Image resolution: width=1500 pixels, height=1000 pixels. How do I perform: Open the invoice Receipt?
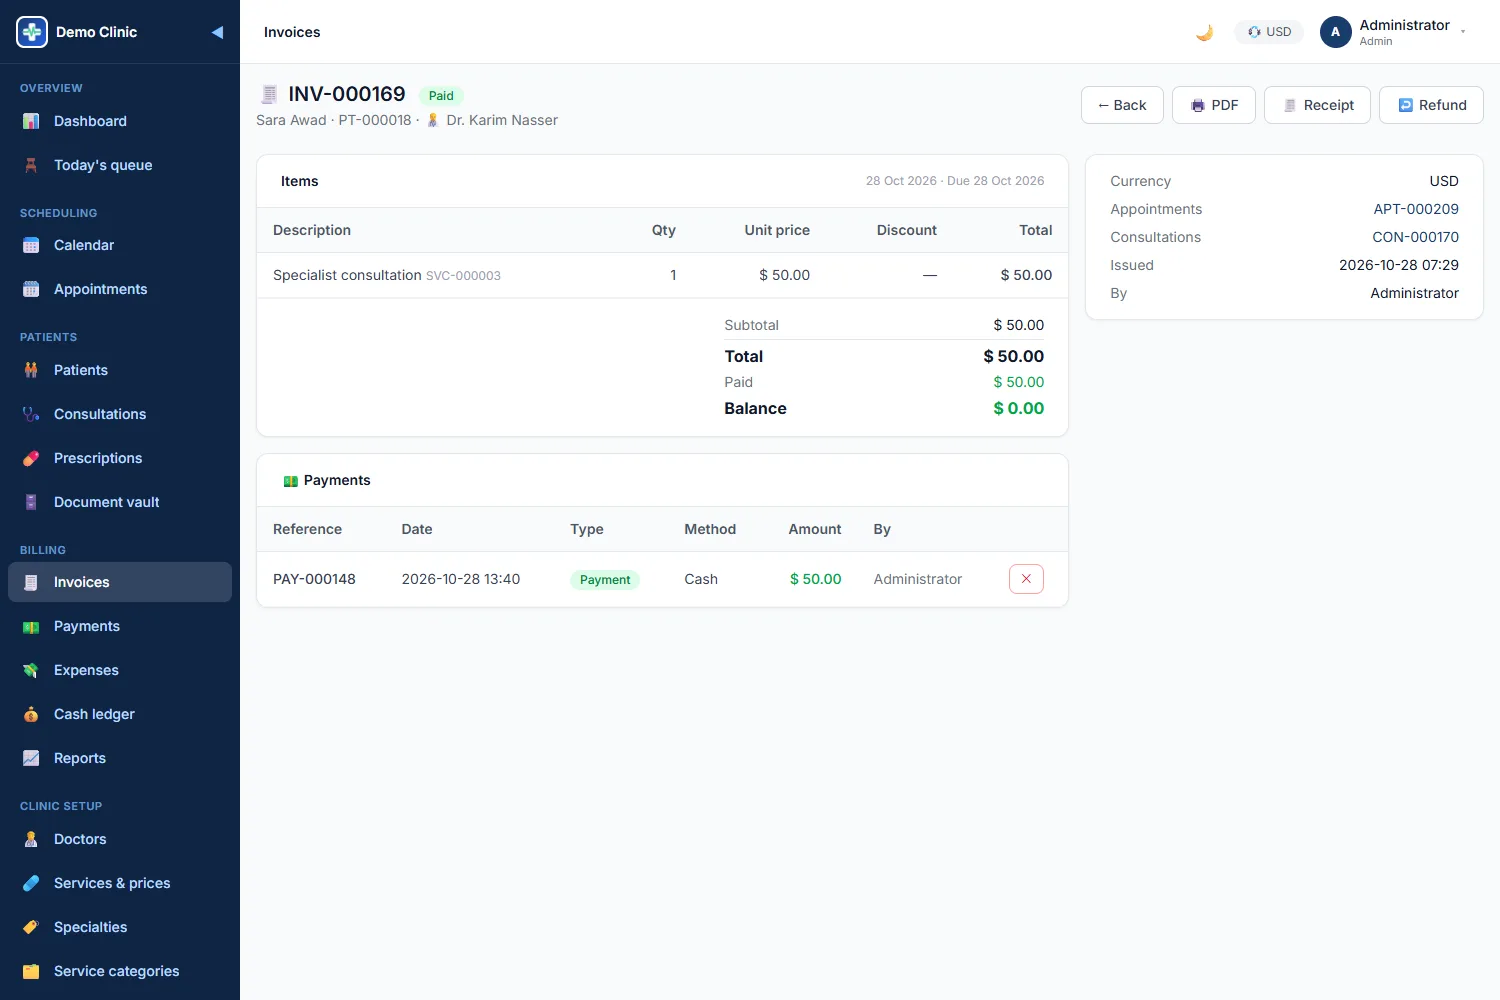[x=1317, y=105]
